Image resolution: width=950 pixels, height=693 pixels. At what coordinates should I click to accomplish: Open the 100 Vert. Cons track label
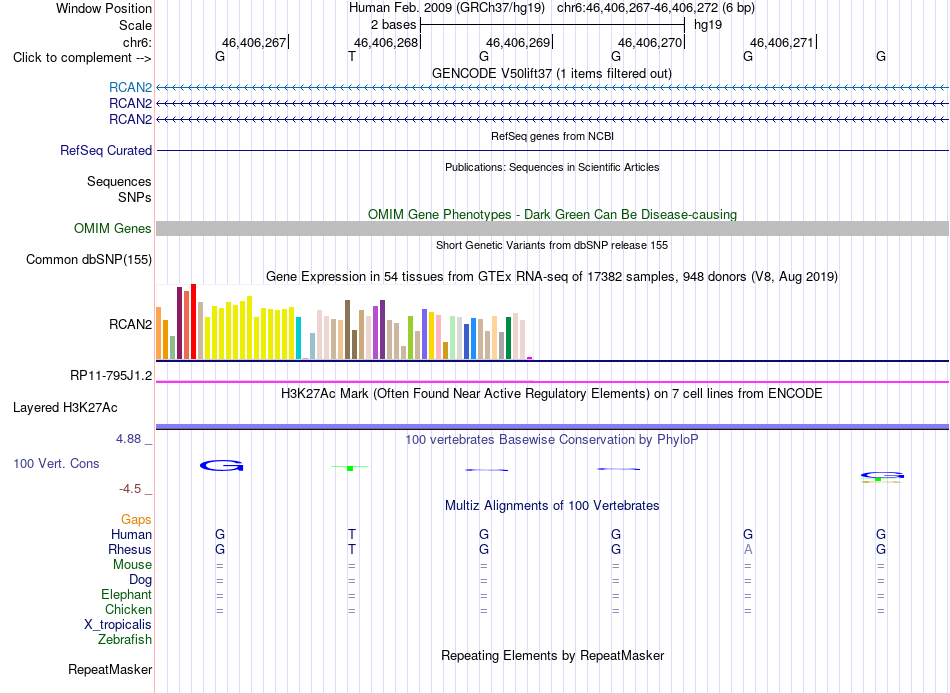[56, 463]
